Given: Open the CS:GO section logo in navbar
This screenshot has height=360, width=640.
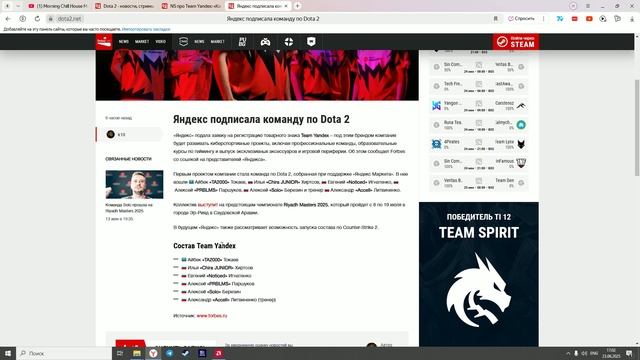Looking at the screenshot, I should tap(183, 42).
